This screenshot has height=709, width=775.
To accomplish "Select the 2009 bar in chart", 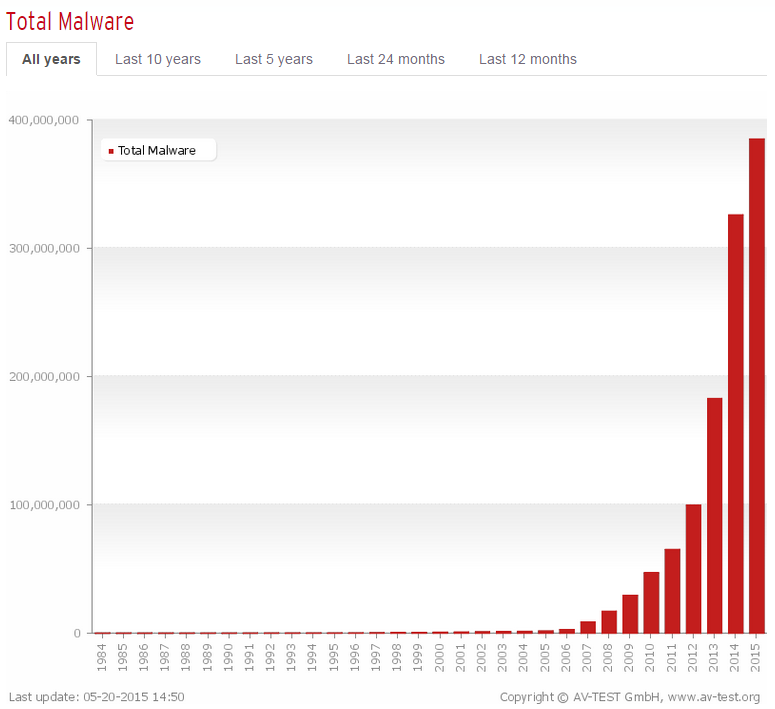I will (x=630, y=614).
